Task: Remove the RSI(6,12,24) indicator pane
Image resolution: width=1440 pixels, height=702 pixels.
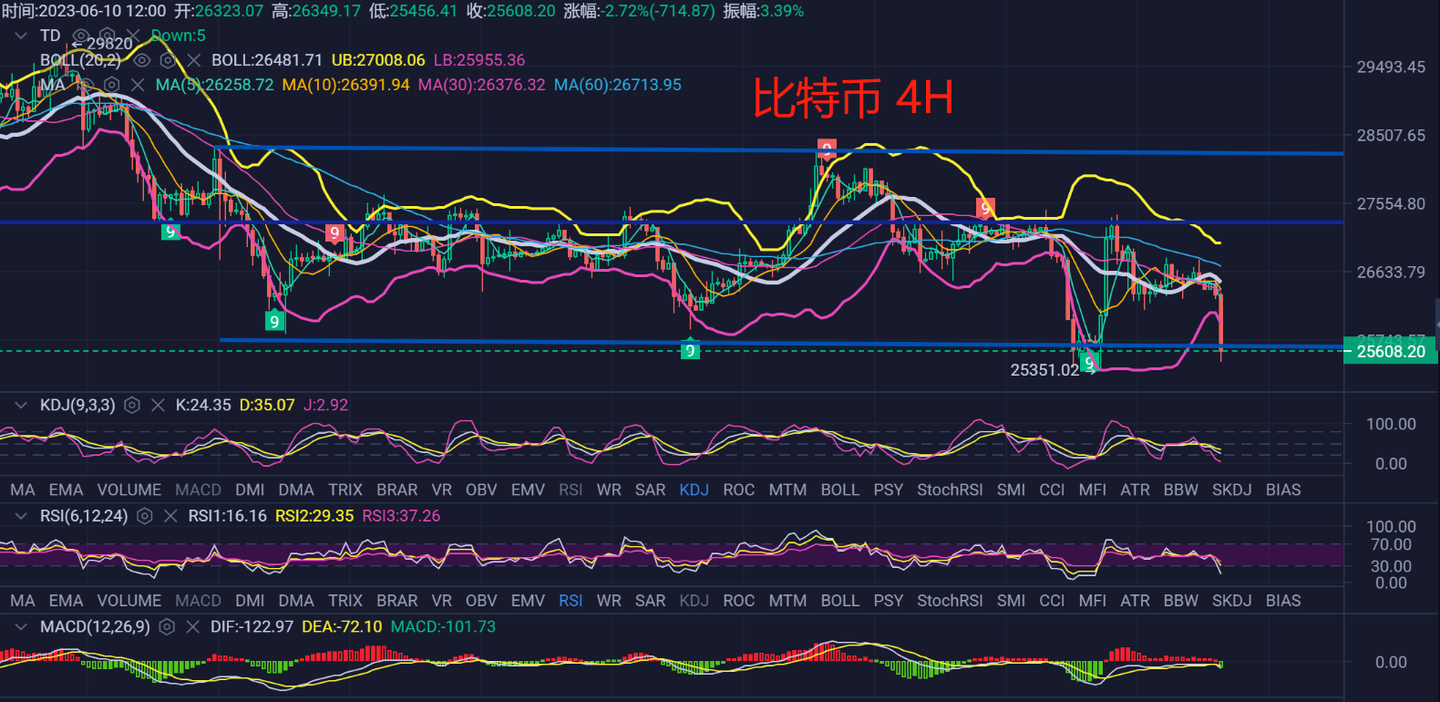Action: (171, 516)
